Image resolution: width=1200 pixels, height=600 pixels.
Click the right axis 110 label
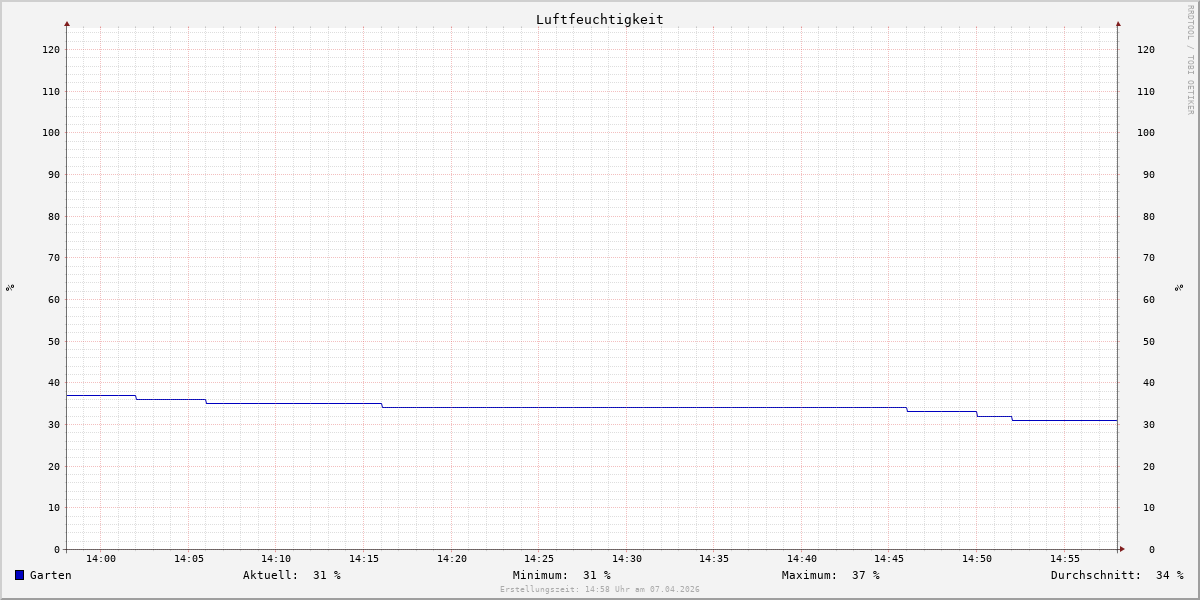(1146, 92)
